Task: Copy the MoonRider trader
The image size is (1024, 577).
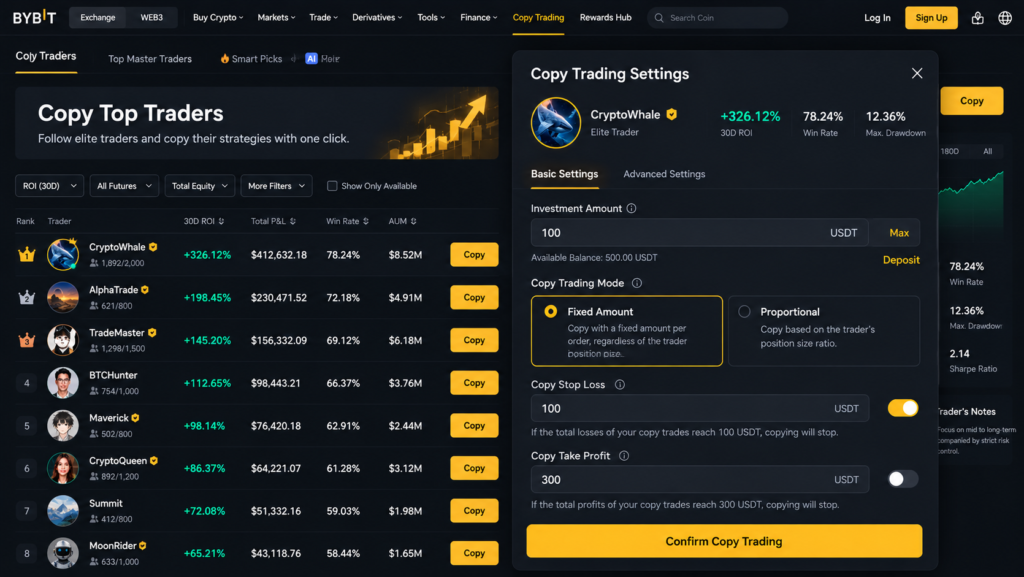Action: pos(474,553)
